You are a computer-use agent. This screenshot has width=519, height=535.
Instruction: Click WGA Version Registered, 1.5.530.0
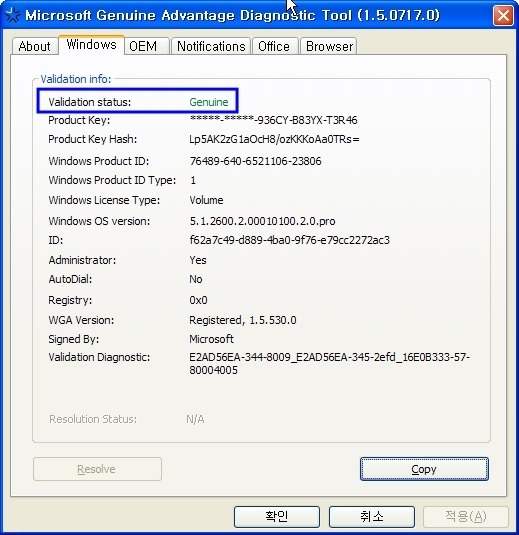pos(243,320)
